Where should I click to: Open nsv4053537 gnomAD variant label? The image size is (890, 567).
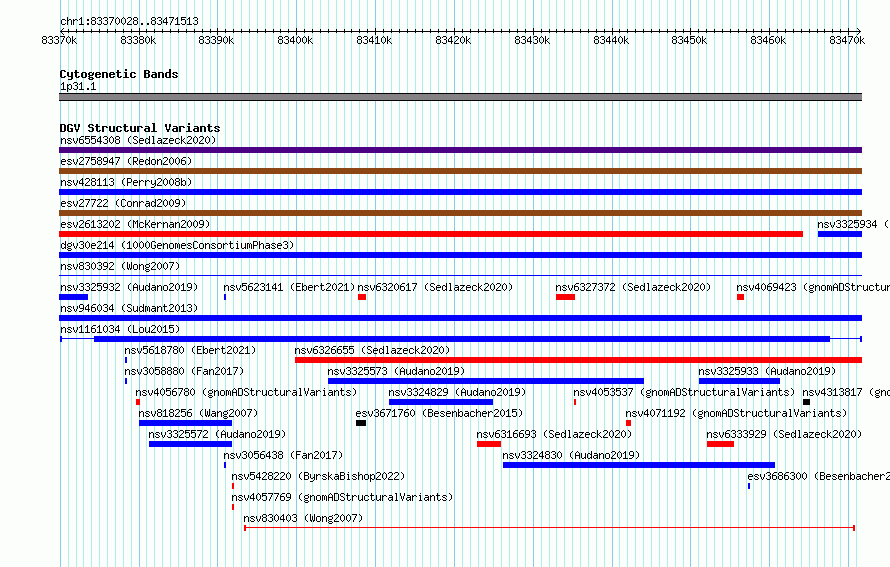[684, 392]
